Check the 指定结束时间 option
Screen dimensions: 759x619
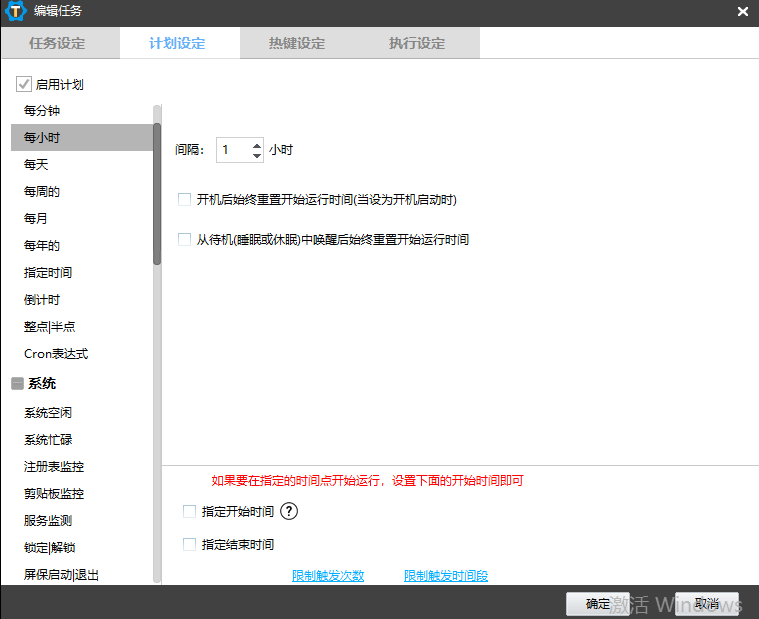190,545
